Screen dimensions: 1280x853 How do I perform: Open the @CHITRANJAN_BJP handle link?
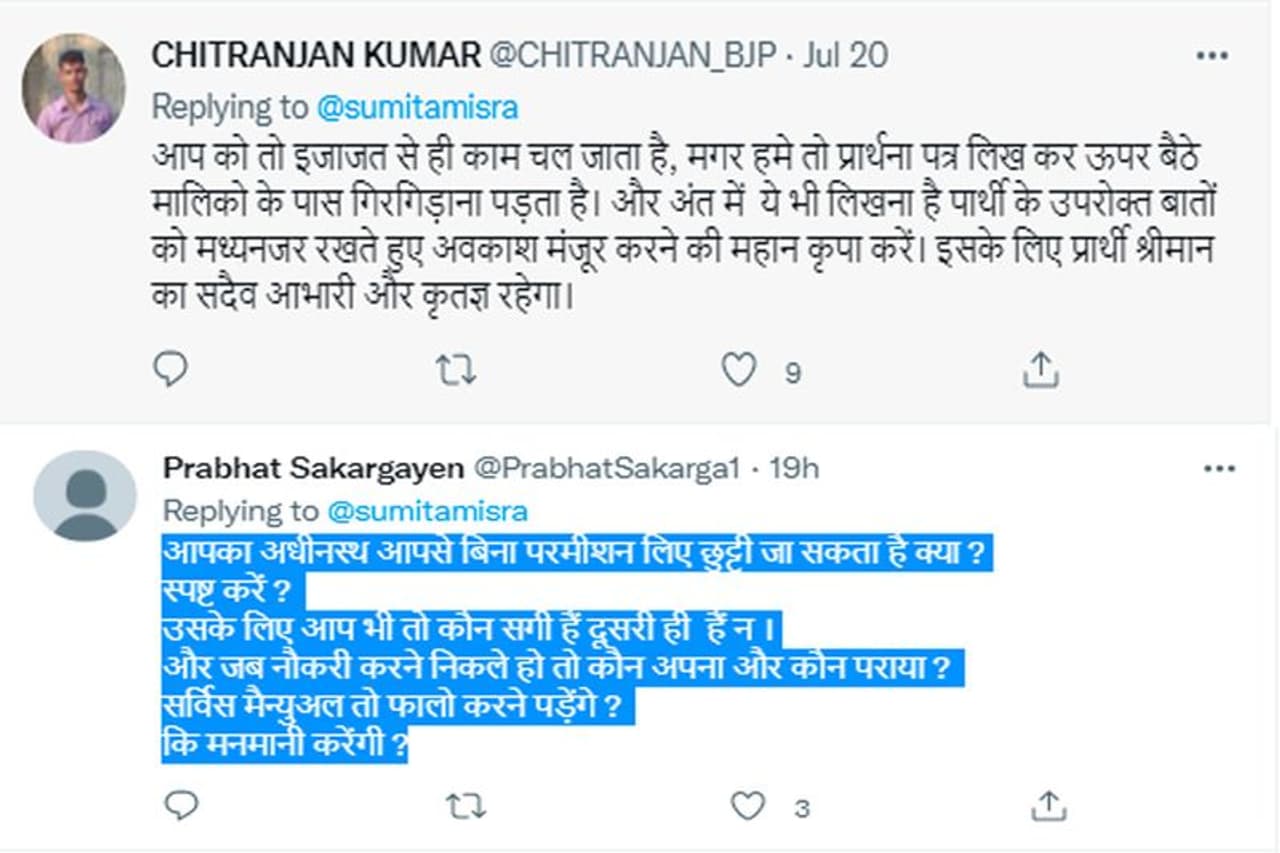pos(632,56)
